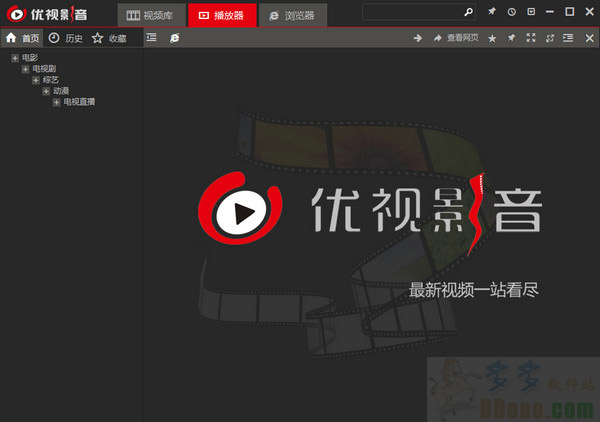Switch to the 视频库 tab
This screenshot has height=422, width=600.
click(152, 15)
